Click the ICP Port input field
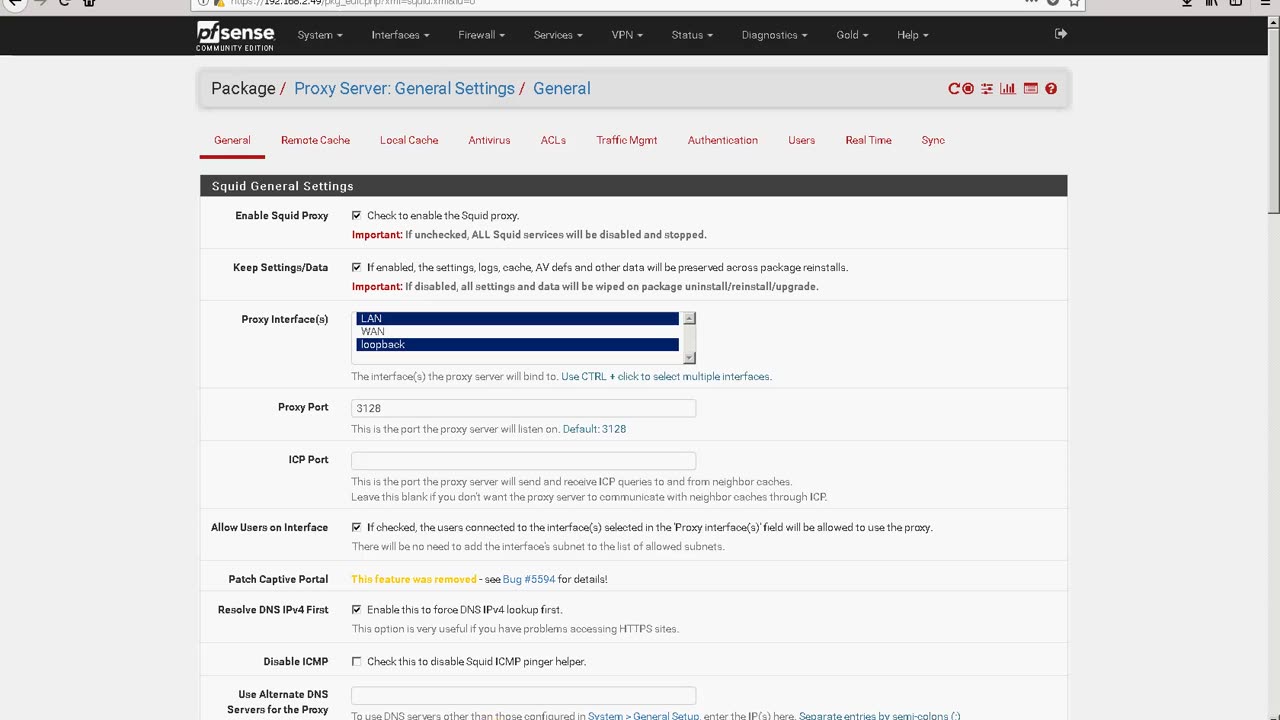 pos(523,460)
